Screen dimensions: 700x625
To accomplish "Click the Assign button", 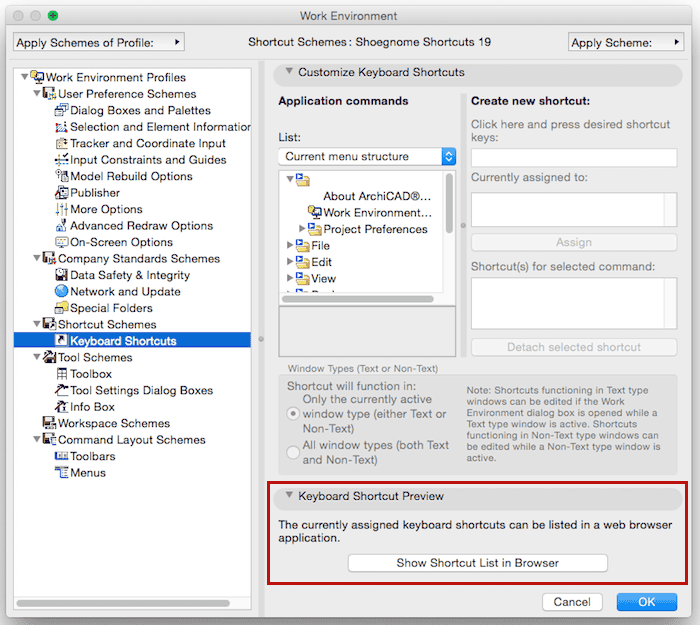I will (574, 242).
